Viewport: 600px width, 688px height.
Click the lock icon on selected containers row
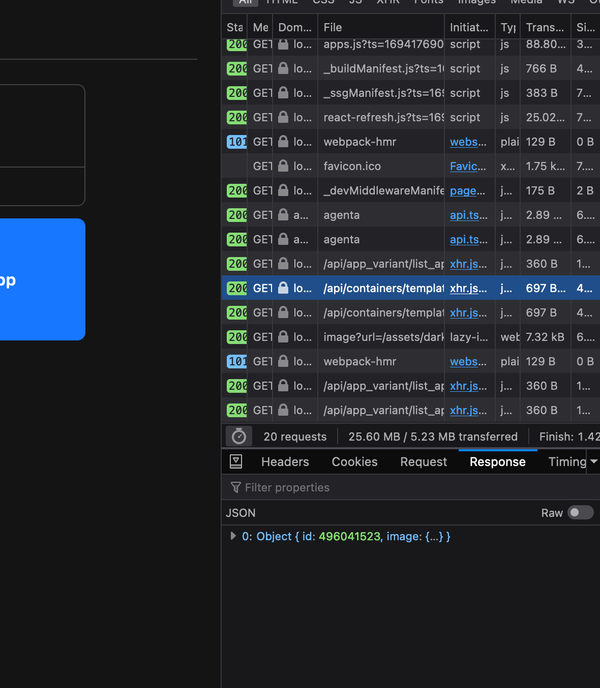284,288
